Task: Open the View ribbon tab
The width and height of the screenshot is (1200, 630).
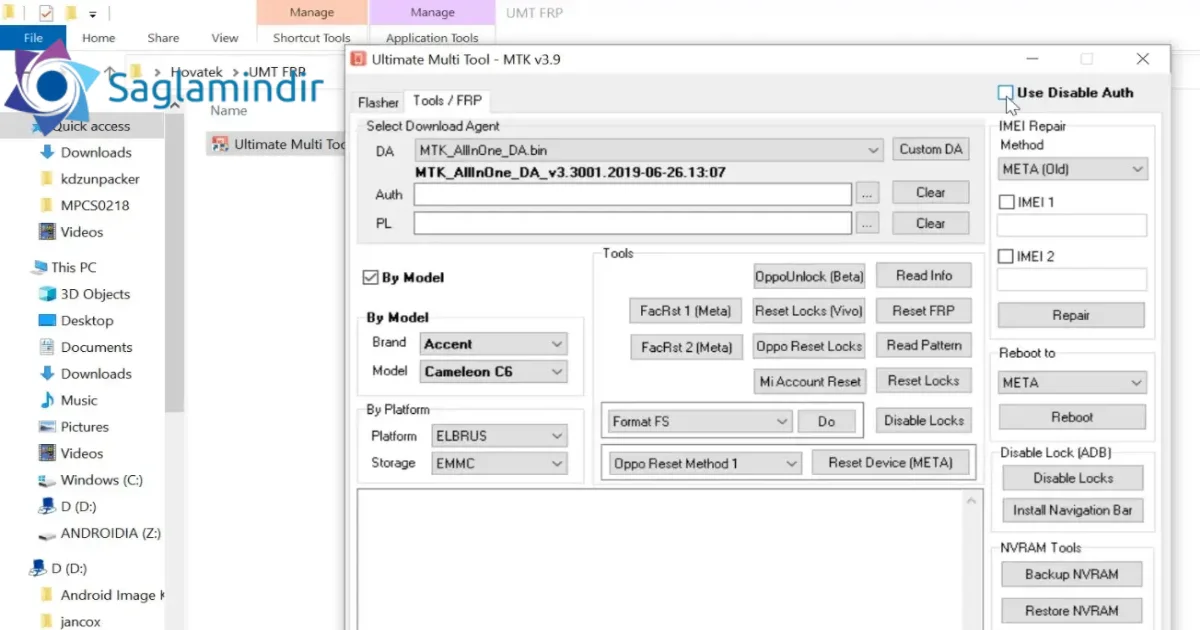Action: pos(225,38)
